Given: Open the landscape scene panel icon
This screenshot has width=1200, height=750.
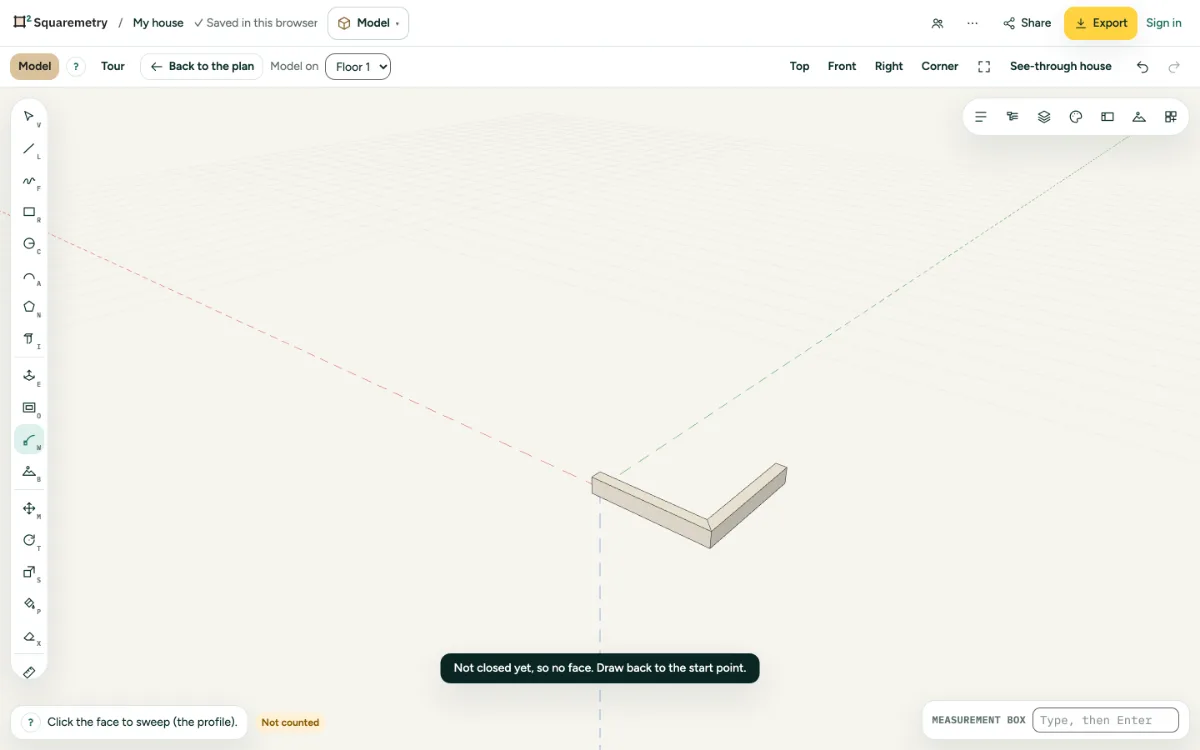Looking at the screenshot, I should coord(1139,117).
